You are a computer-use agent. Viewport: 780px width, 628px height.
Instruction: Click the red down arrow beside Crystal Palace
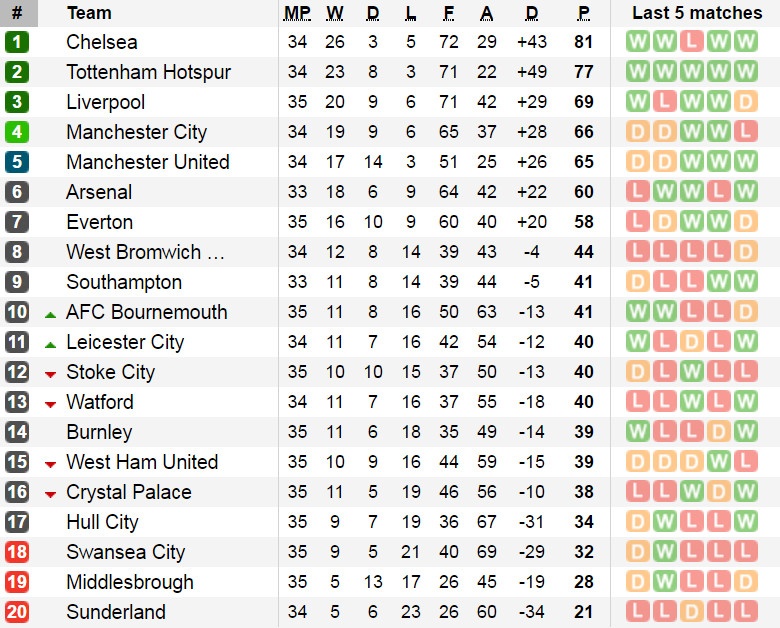coord(50,493)
